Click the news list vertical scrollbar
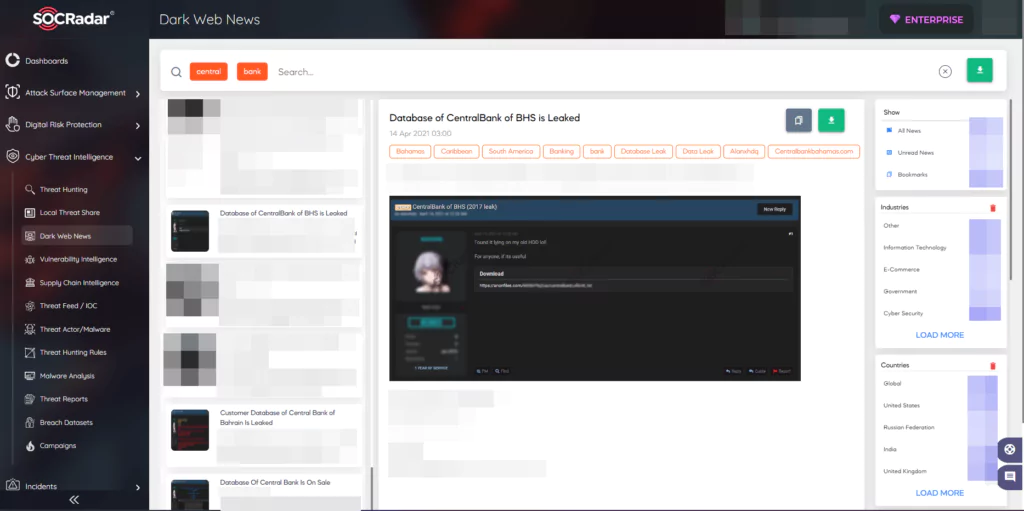Viewport: 1024px width, 511px height. 372,489
